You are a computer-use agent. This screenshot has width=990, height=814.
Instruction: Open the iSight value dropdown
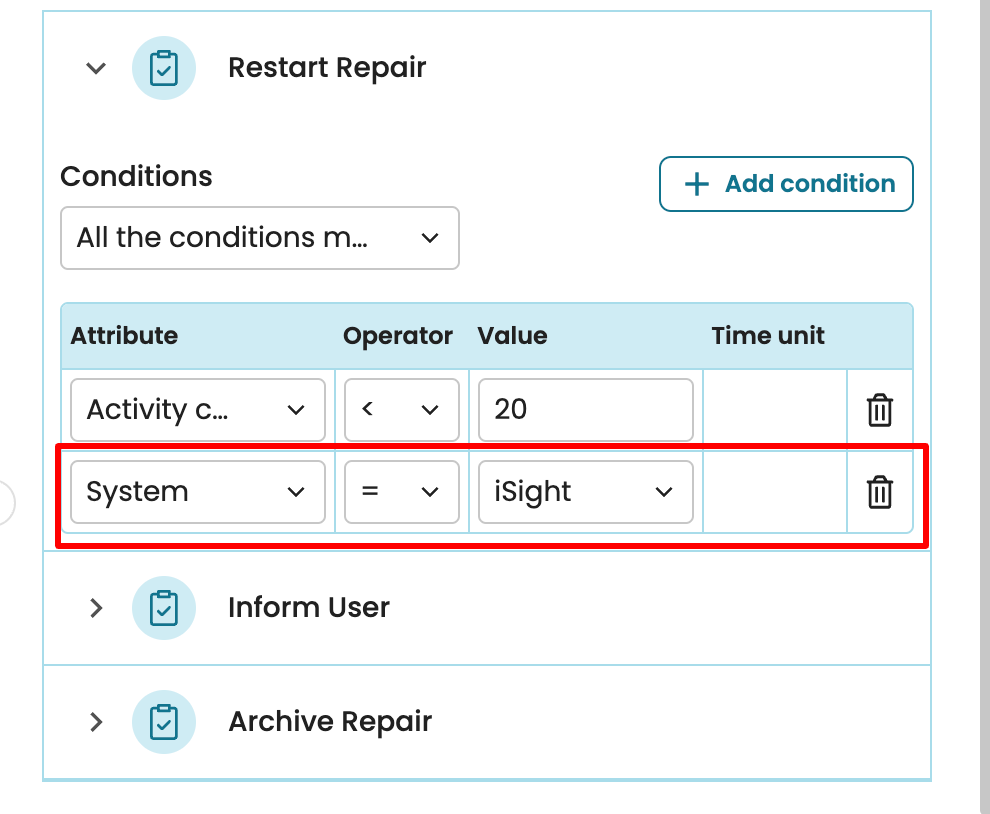point(585,492)
